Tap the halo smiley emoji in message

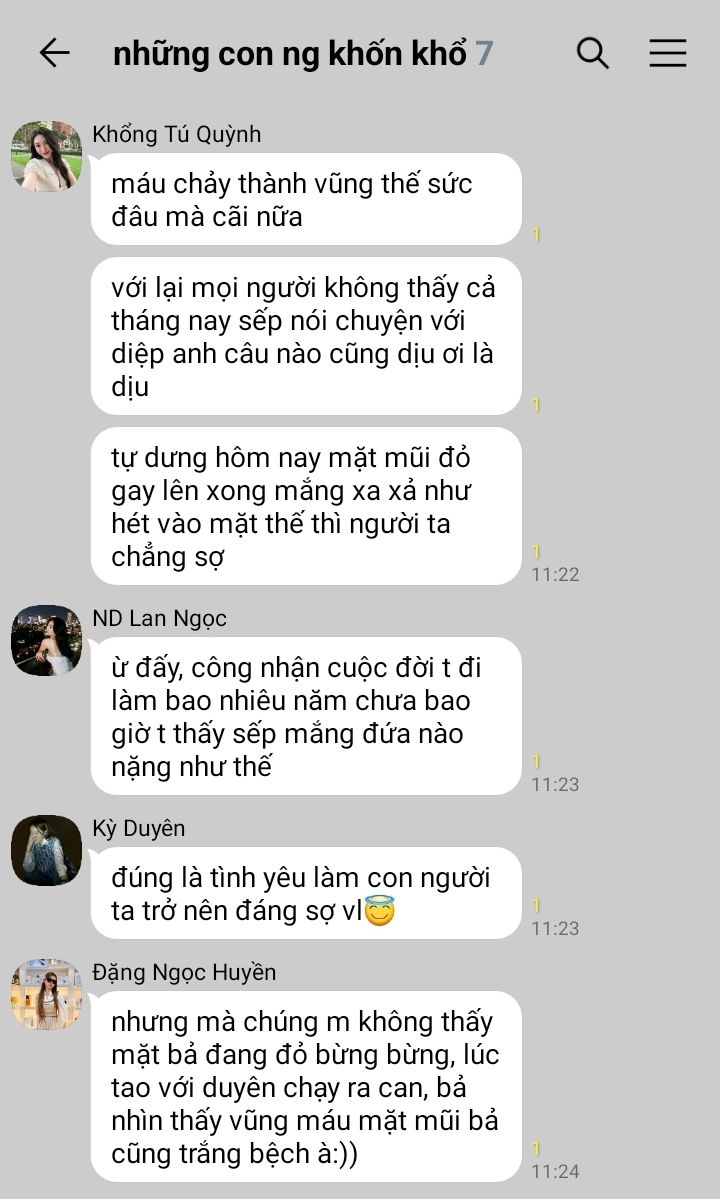coord(380,911)
